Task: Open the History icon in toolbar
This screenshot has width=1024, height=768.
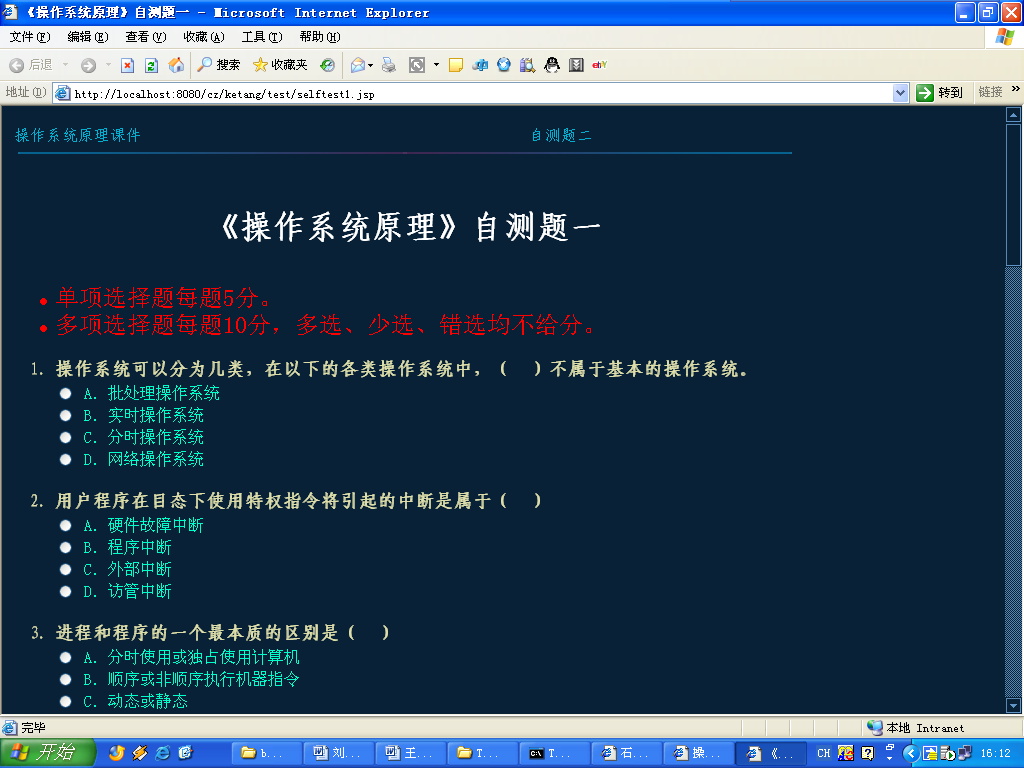Action: pyautogui.click(x=327, y=65)
